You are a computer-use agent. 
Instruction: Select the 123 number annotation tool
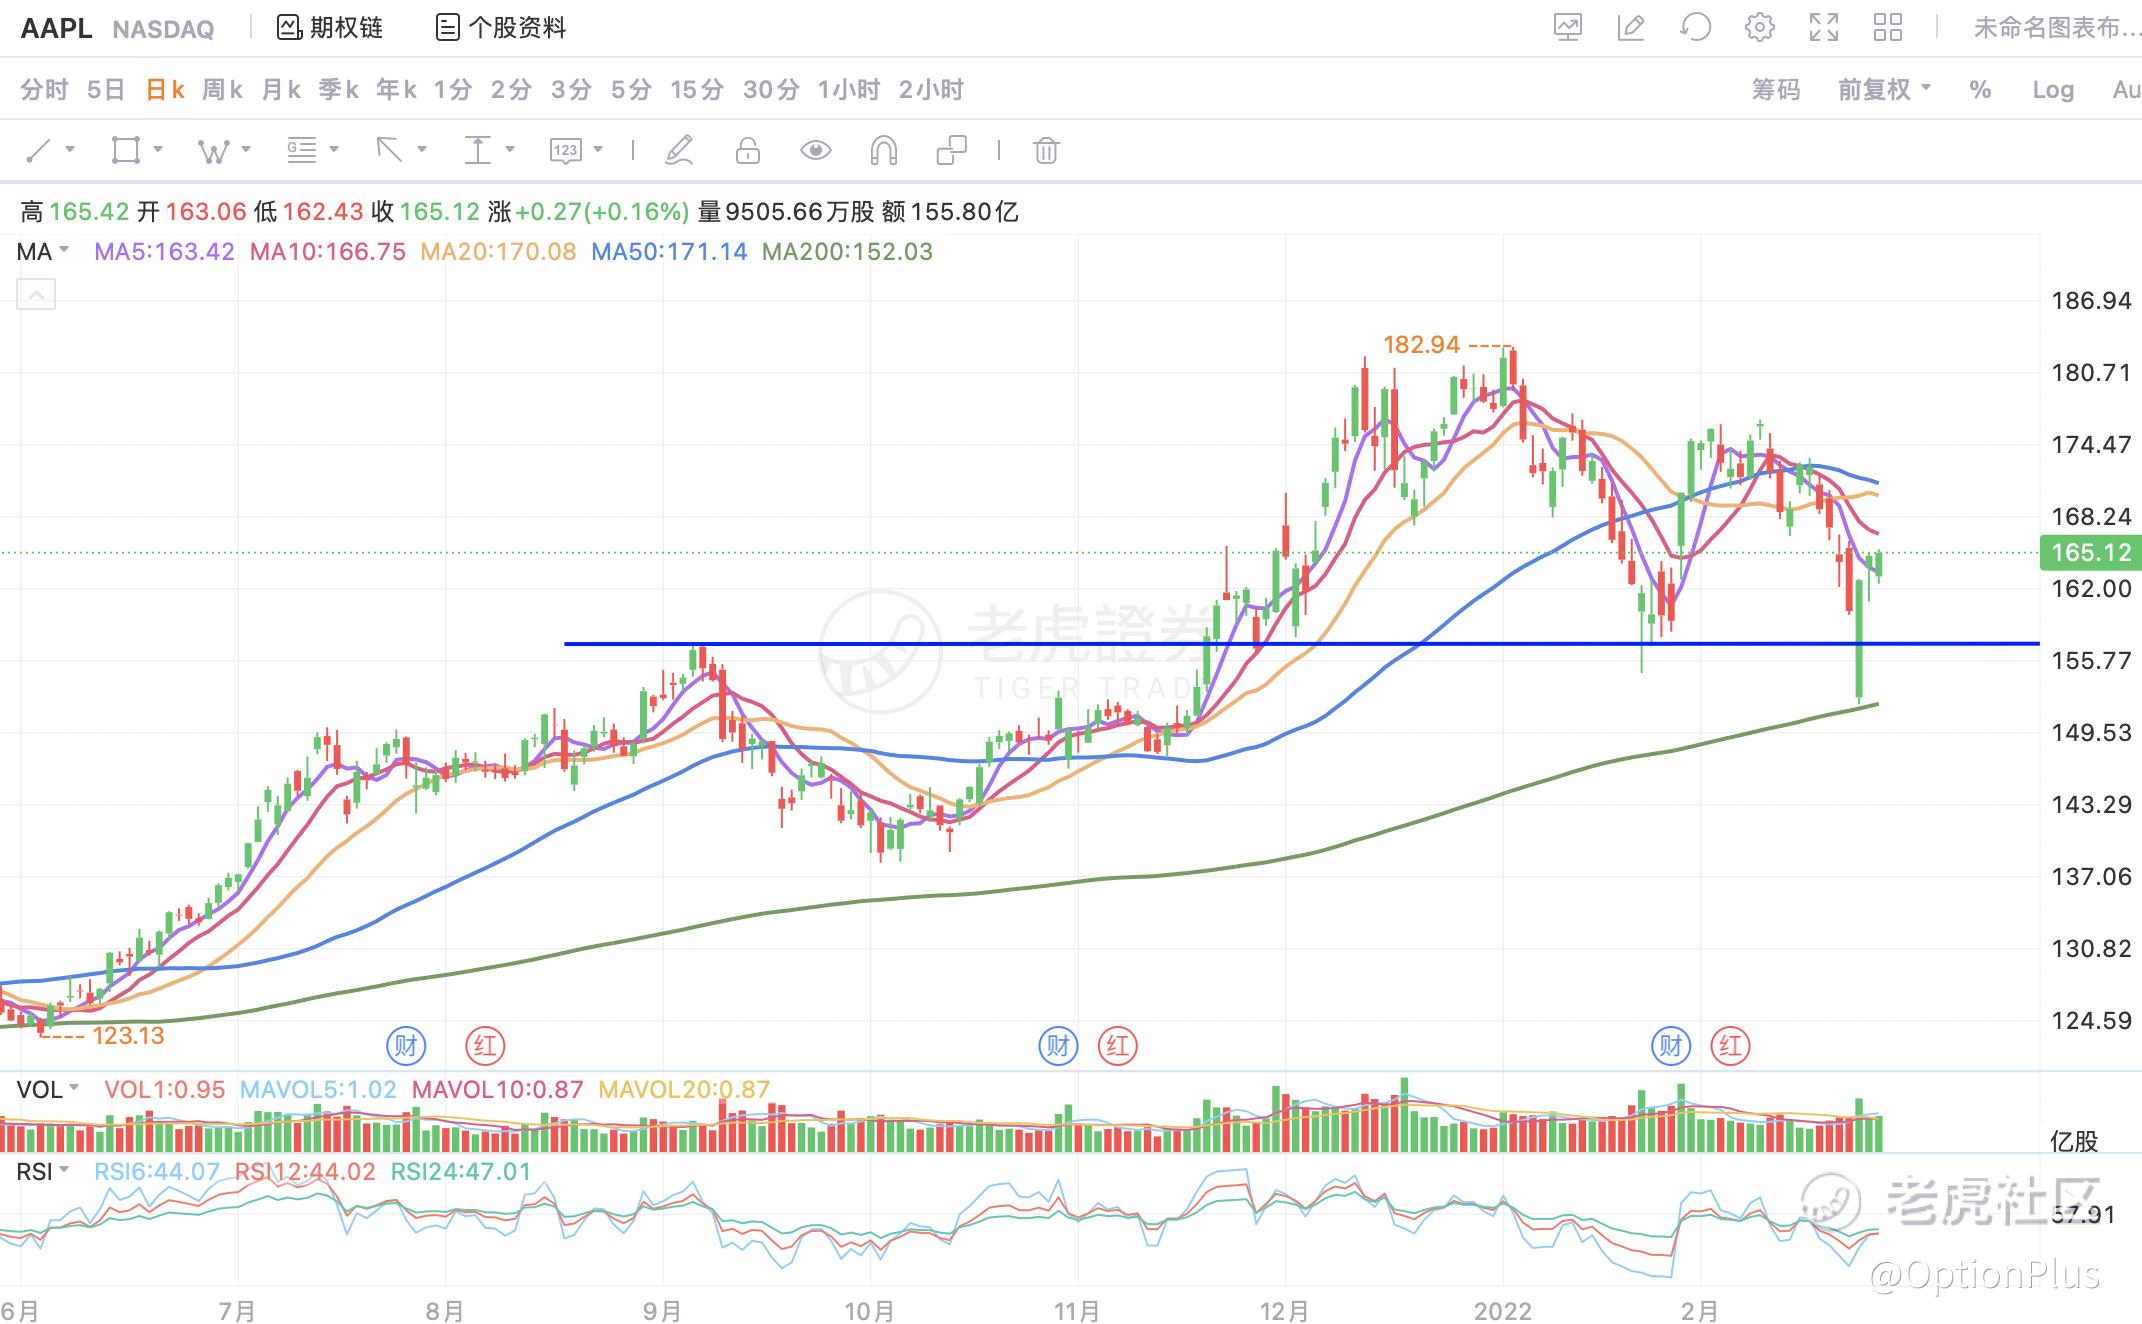[565, 151]
